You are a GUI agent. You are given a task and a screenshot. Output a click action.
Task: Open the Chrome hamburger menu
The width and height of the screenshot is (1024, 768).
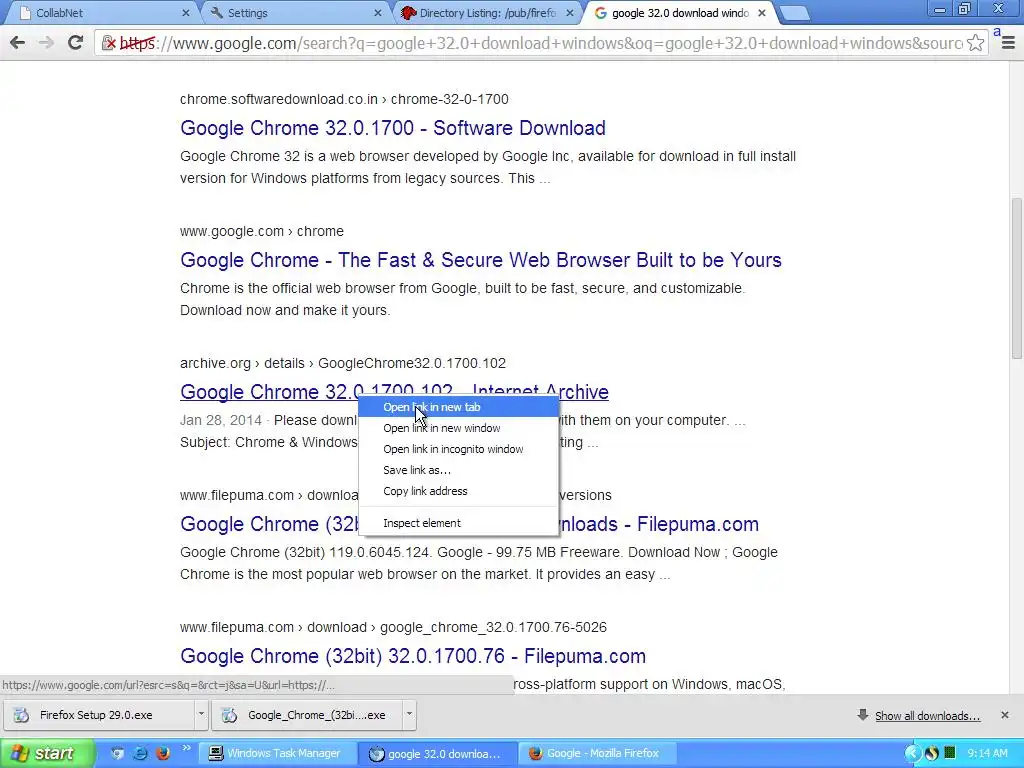1008,43
